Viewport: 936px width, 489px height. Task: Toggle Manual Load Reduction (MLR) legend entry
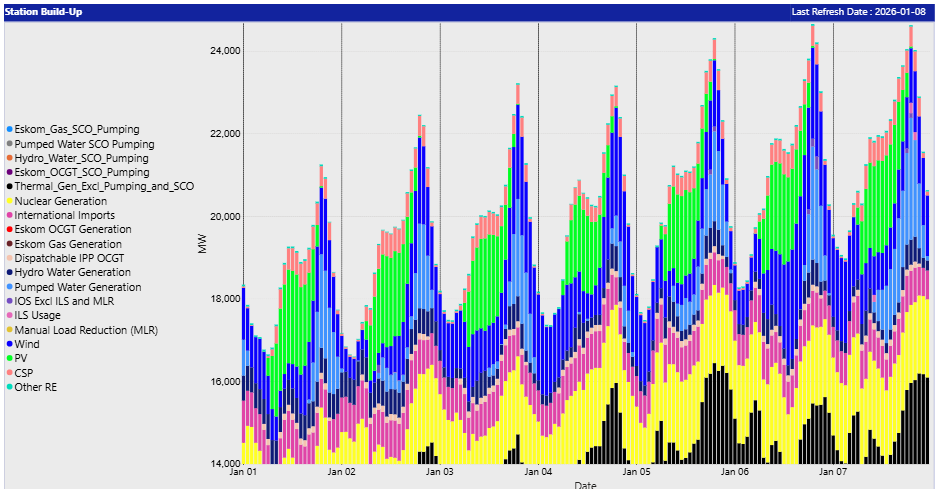pyautogui.click(x=72, y=330)
